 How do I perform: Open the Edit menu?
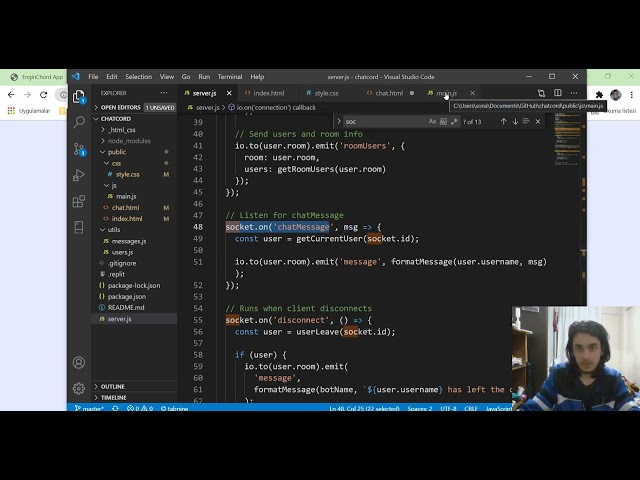[111, 76]
